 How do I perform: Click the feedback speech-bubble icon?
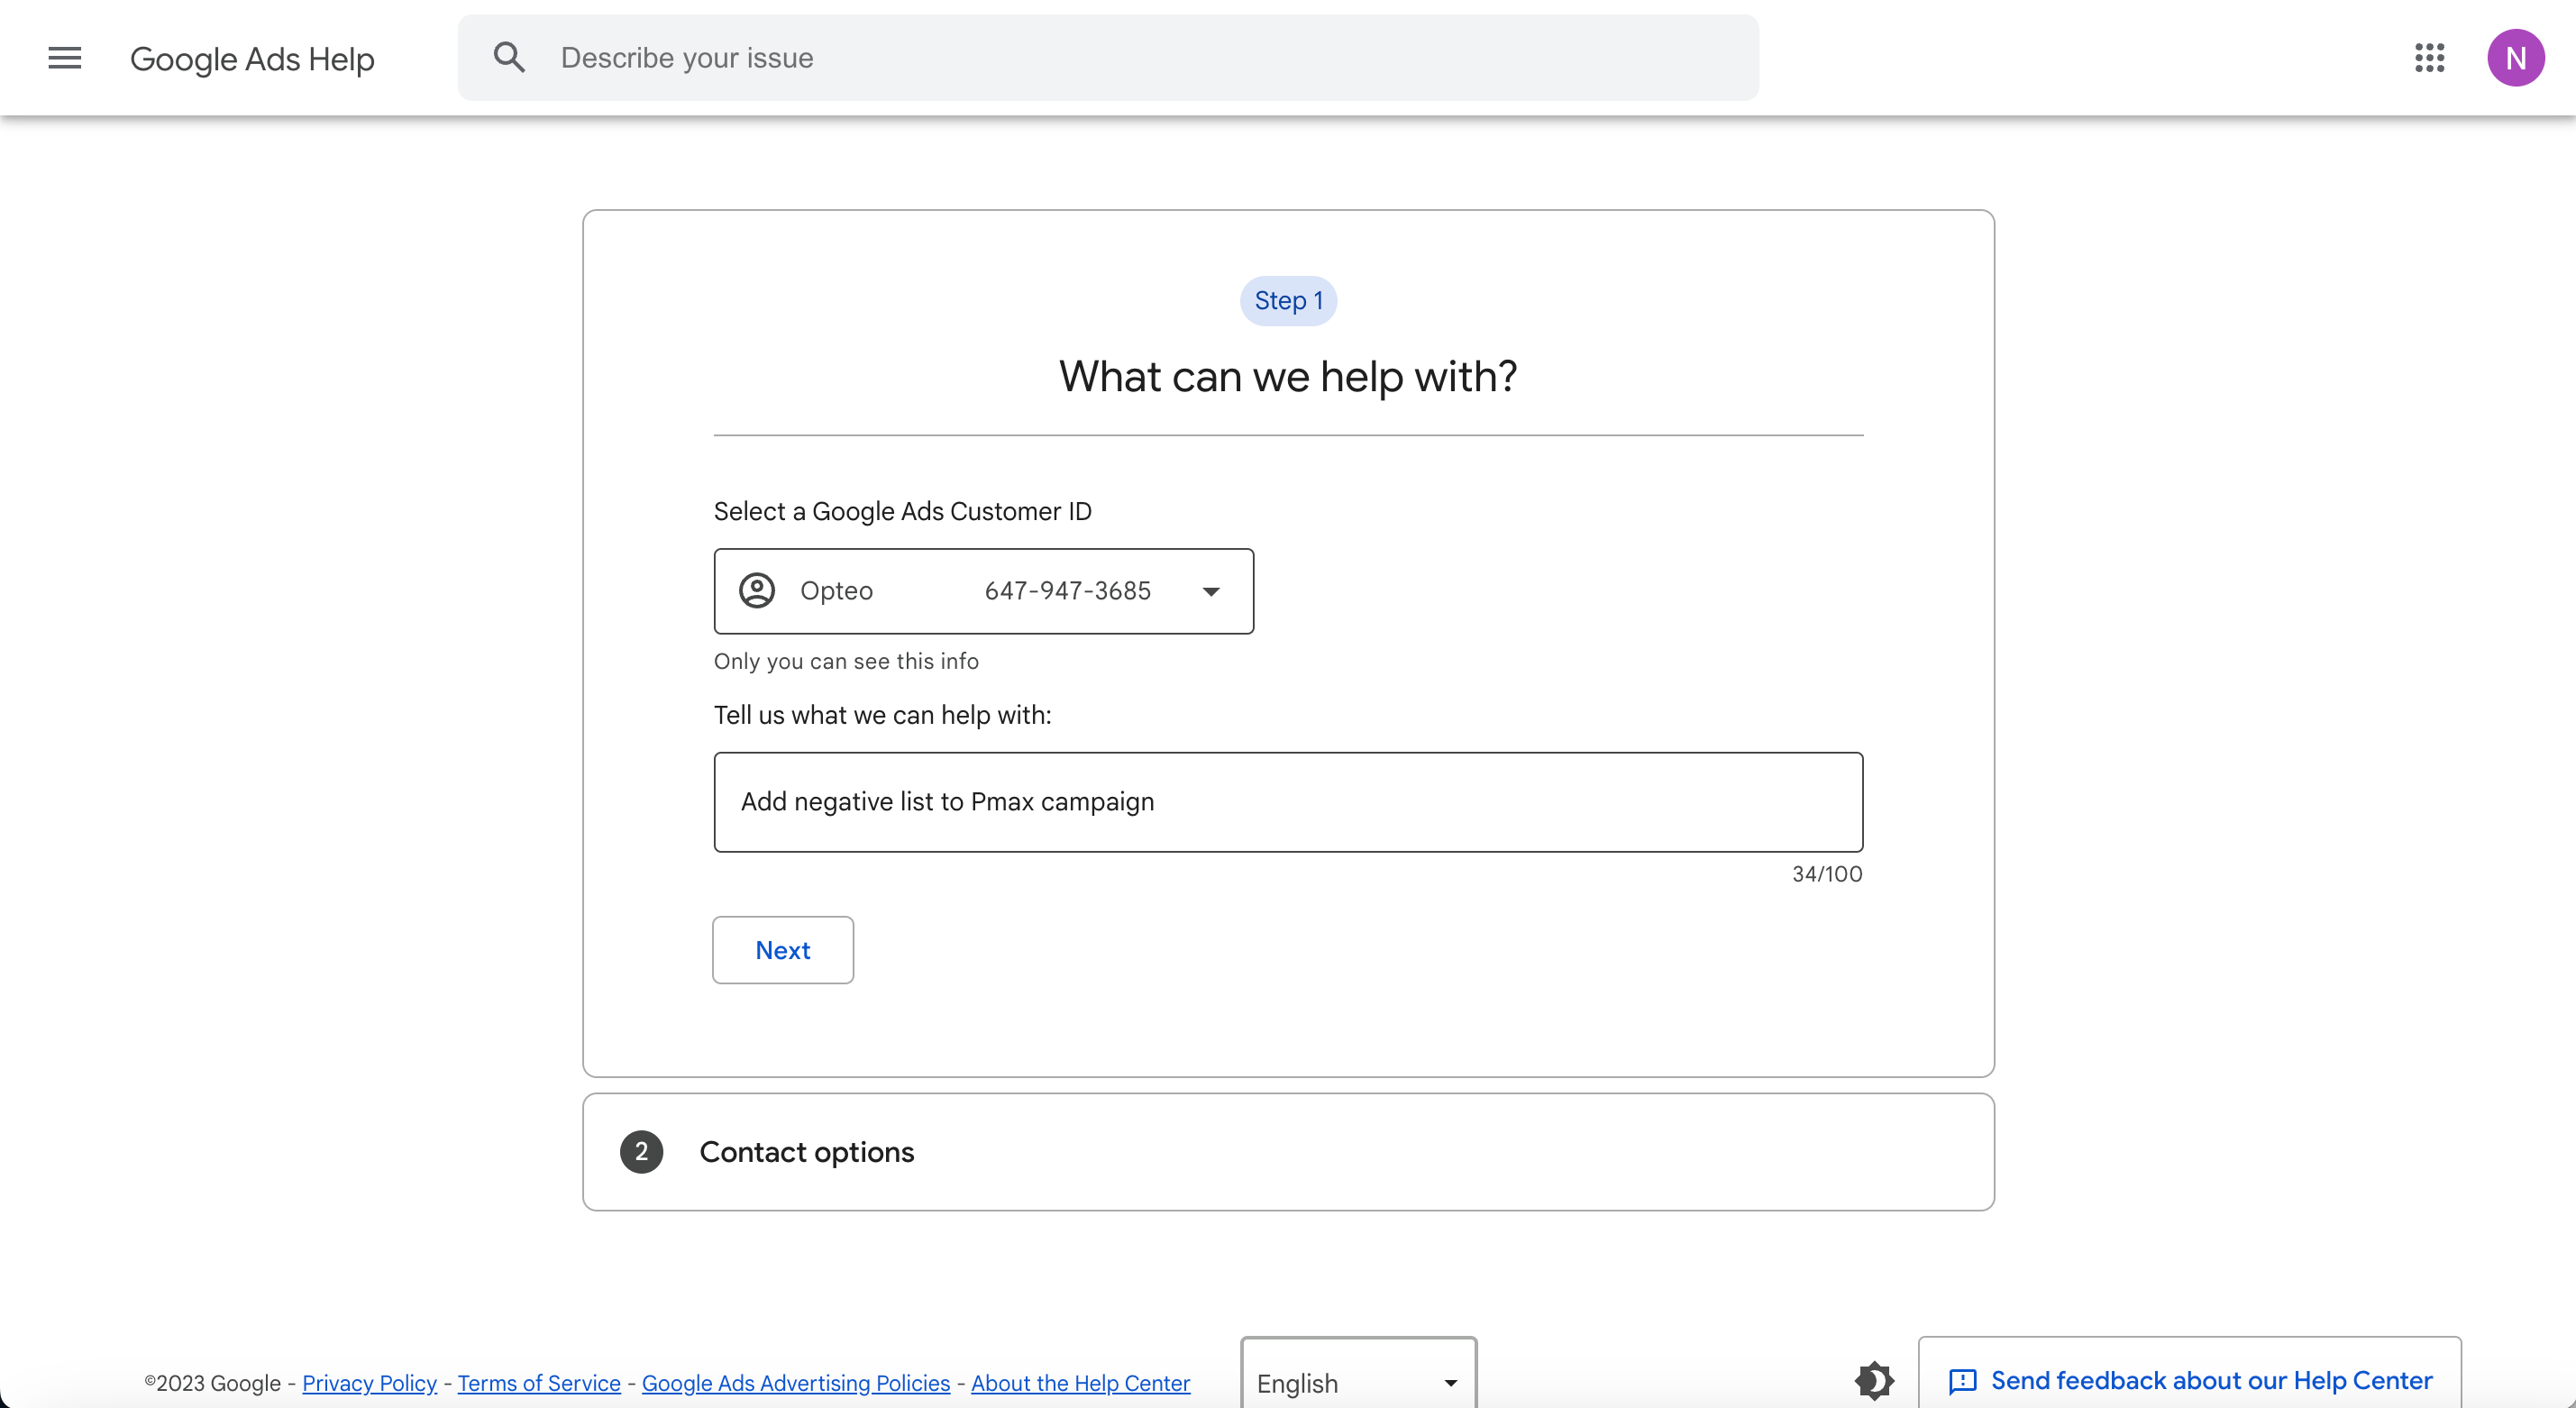pos(1962,1381)
